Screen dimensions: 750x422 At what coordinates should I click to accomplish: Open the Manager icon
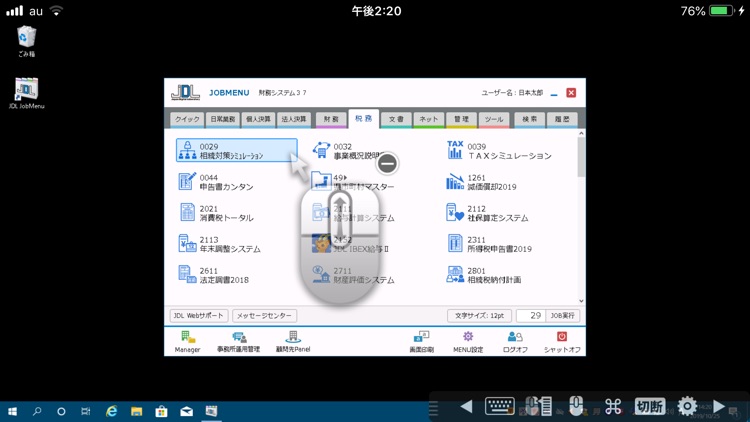point(188,342)
